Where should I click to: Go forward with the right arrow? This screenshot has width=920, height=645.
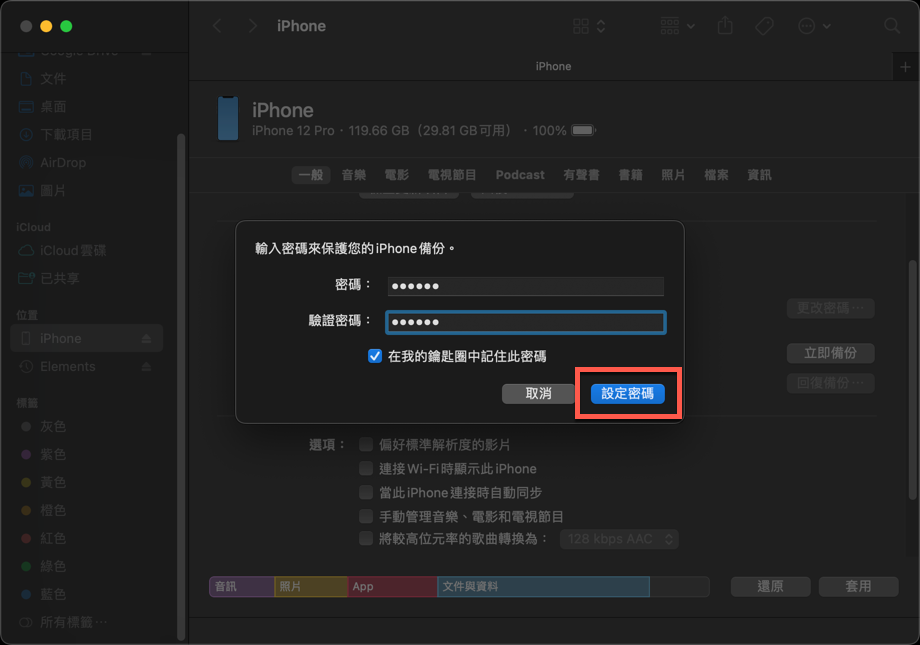tap(252, 26)
